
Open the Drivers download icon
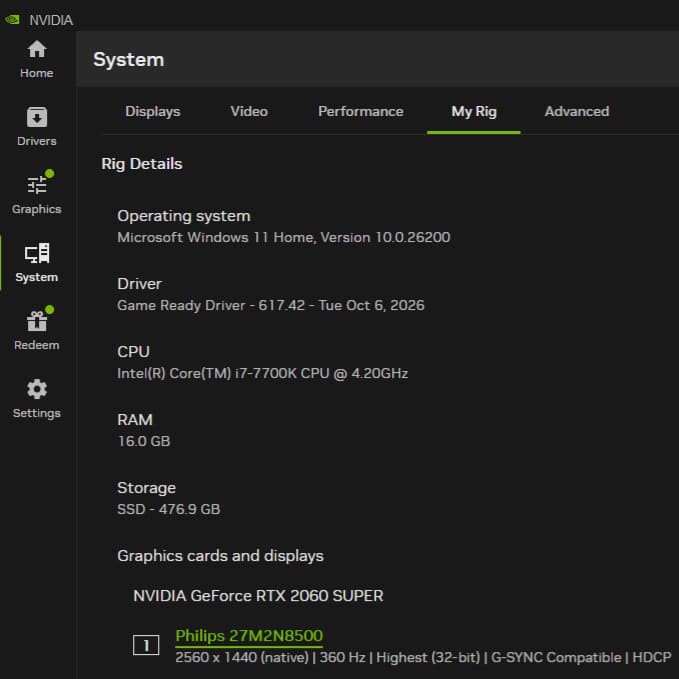(37, 117)
